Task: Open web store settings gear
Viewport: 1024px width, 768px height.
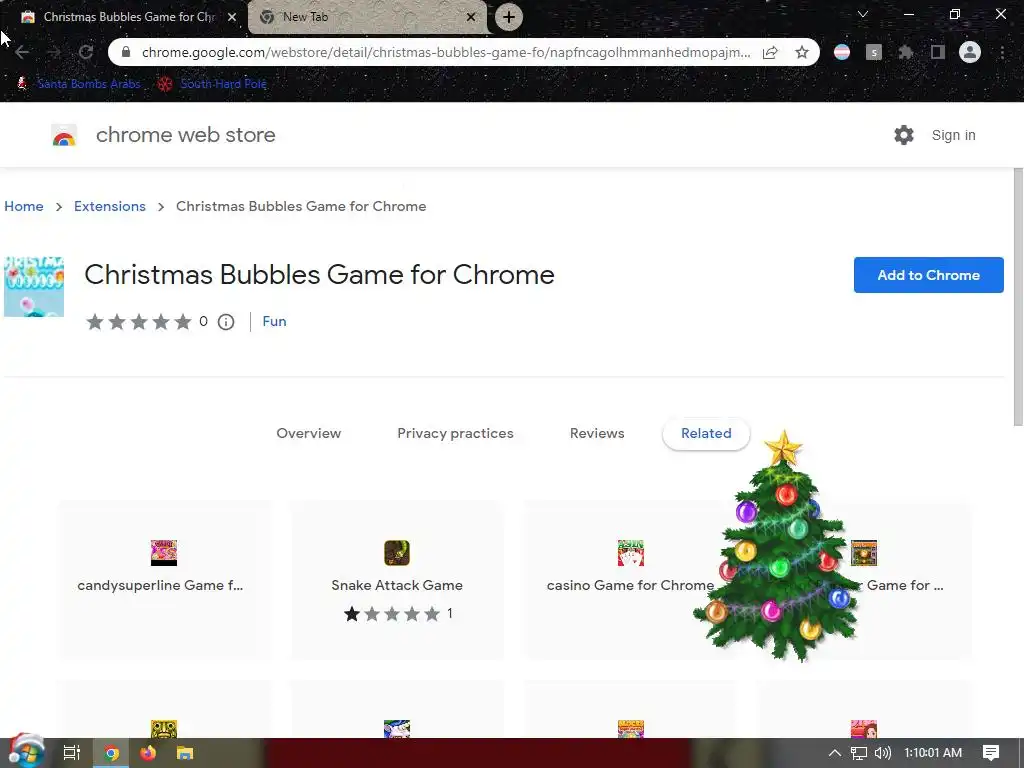Action: coord(904,135)
